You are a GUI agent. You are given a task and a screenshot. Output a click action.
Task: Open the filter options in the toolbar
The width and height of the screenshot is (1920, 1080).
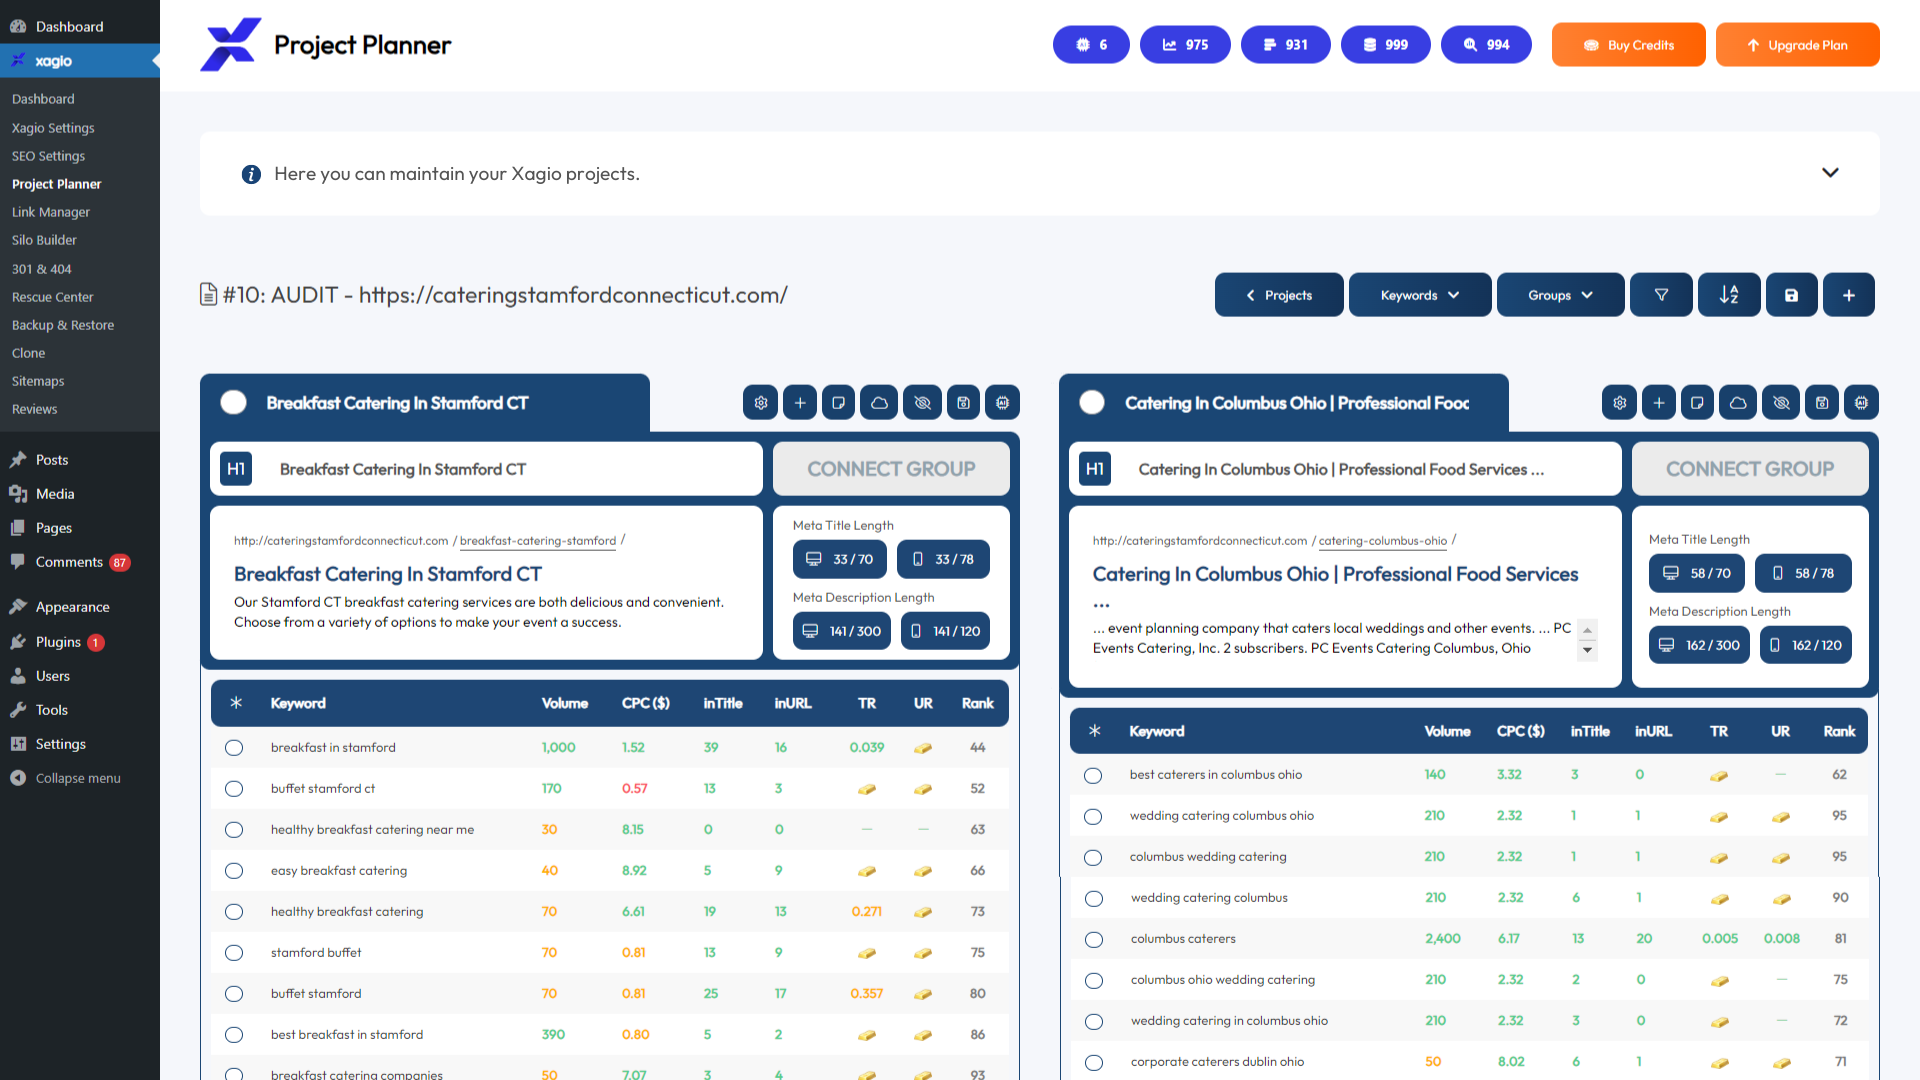click(1661, 294)
